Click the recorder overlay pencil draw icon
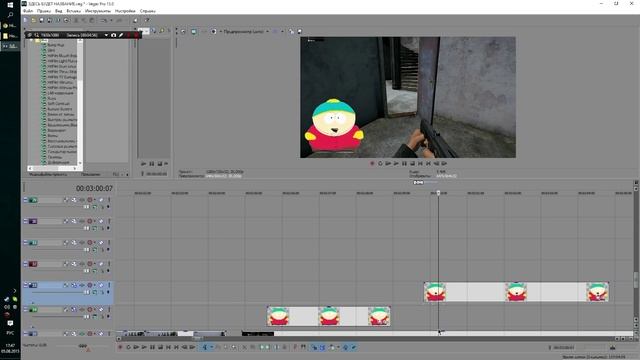This screenshot has height=360, width=640. tap(121, 35)
